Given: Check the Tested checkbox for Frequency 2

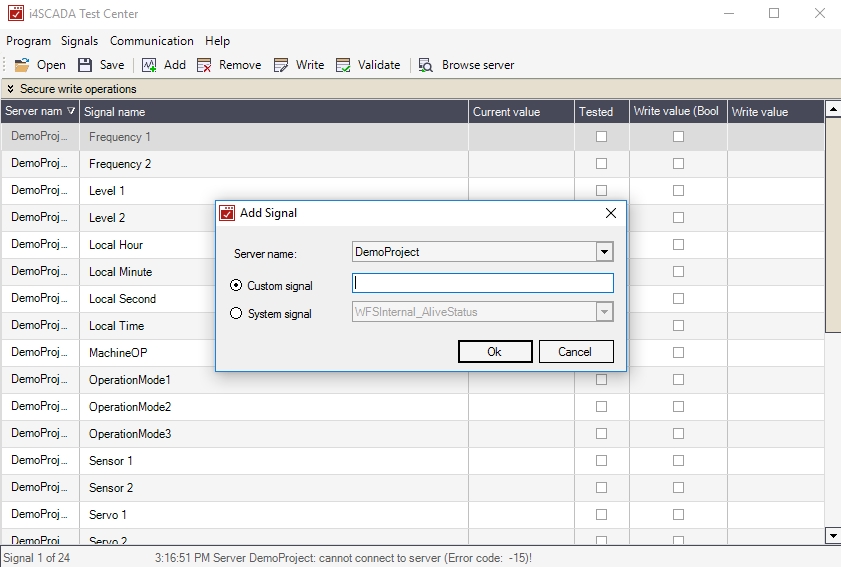Looking at the screenshot, I should [601, 164].
